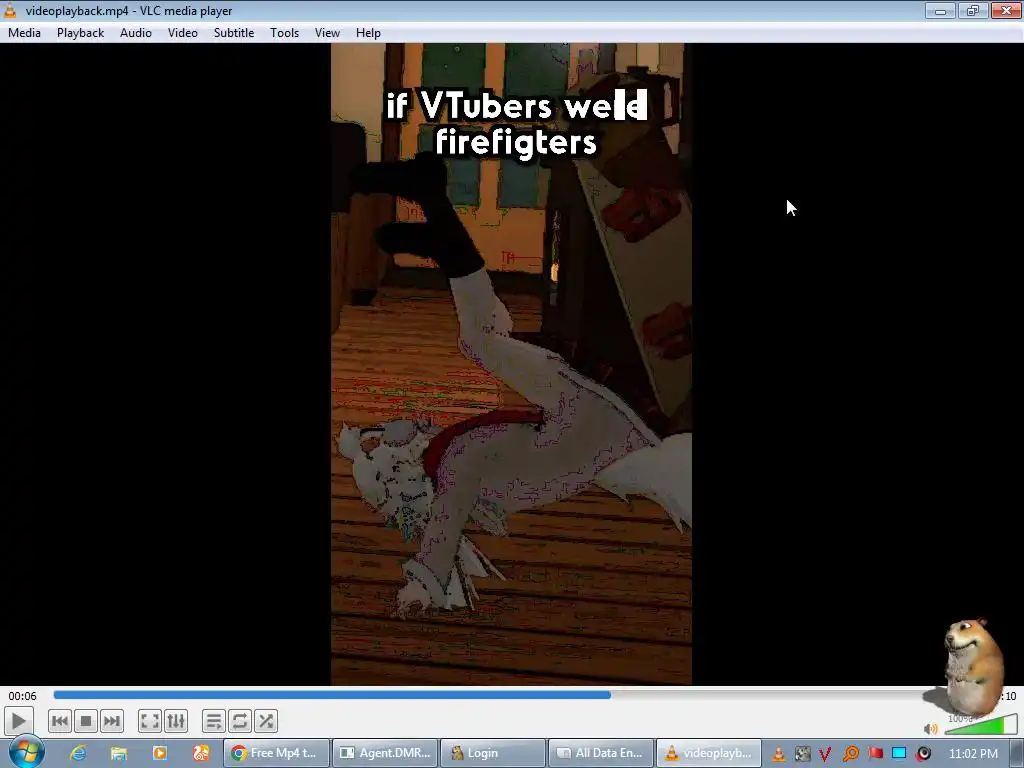
Task: Switch to the 'All Data En...' taskbar window
Action: click(601, 753)
